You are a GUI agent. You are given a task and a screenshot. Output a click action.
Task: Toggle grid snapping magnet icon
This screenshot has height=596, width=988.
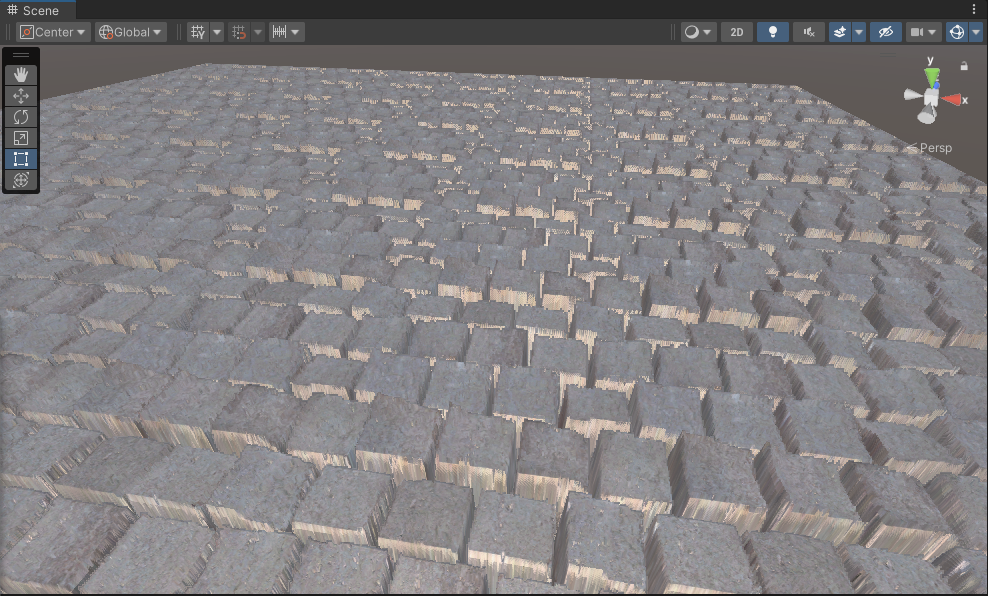tap(239, 32)
